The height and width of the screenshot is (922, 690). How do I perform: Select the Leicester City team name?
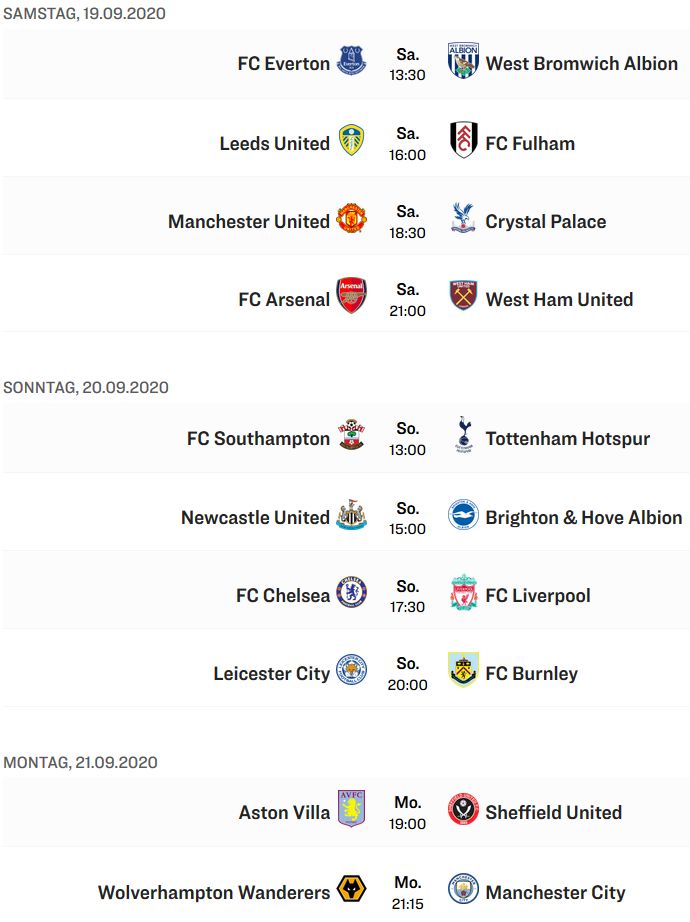[x=271, y=673]
